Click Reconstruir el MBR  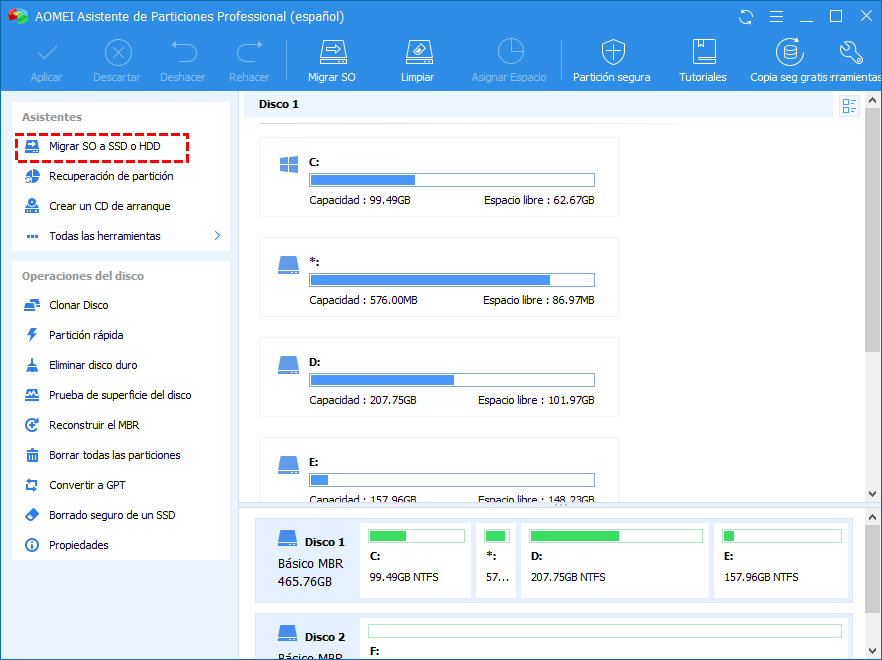[94, 425]
